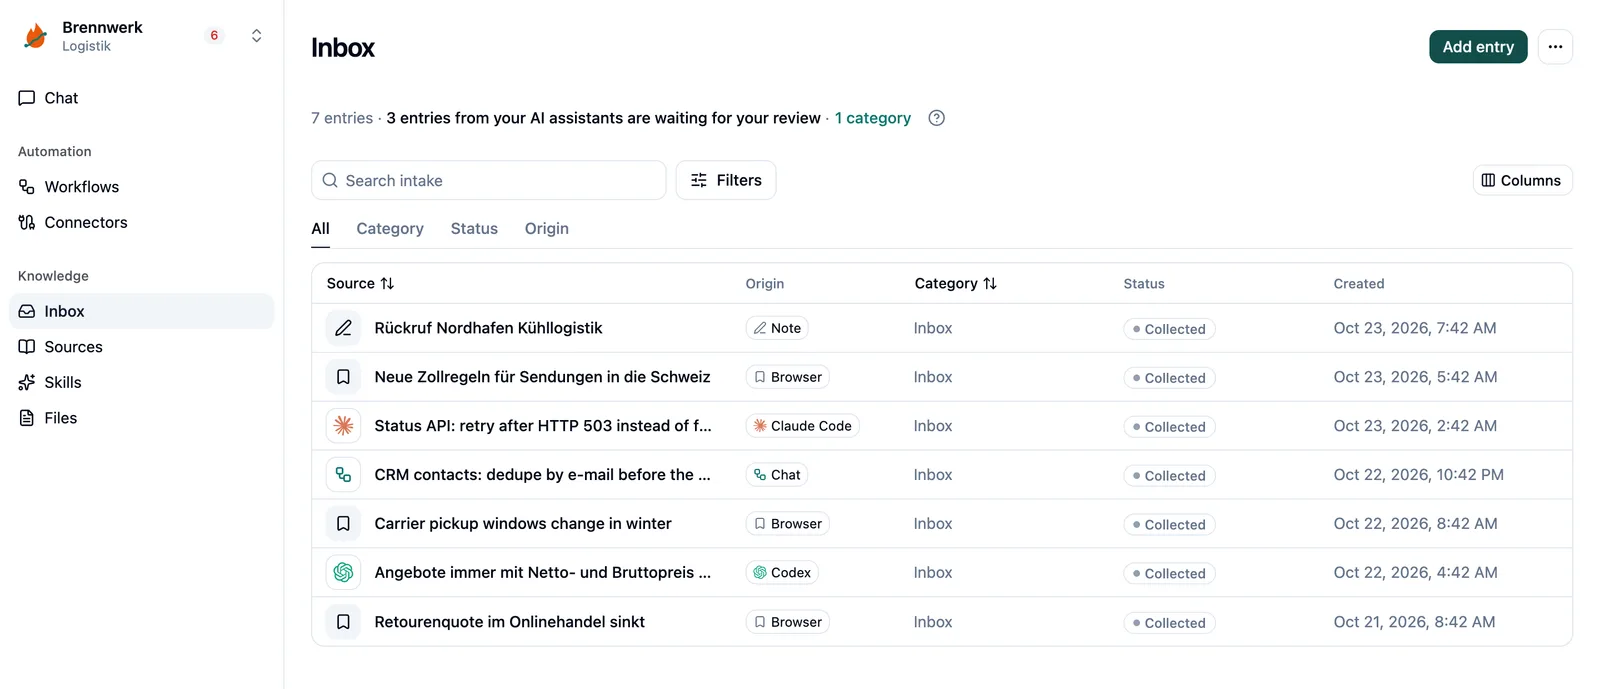Click date Oct 23, 2026, 7:42 AM

coord(1415,328)
